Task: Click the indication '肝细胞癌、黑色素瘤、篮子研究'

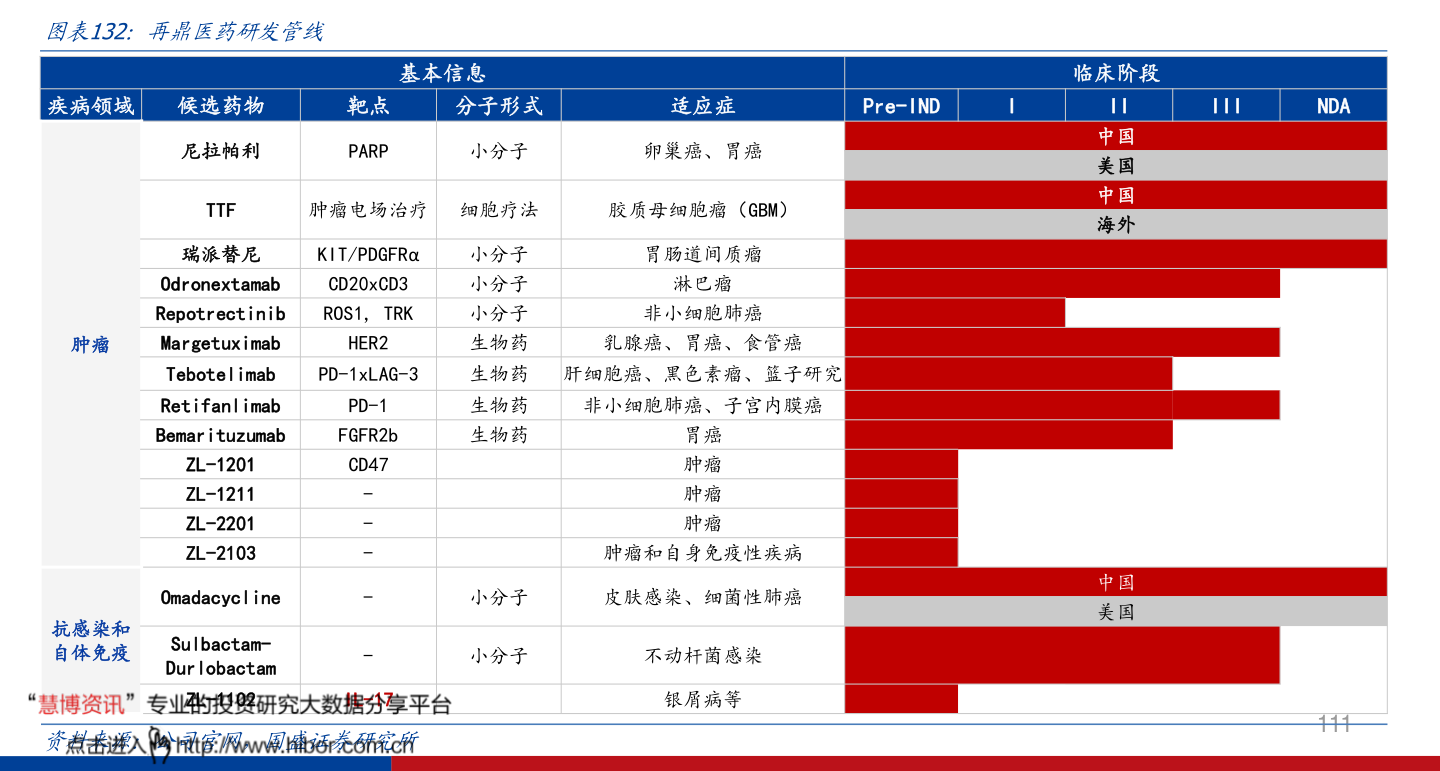Action: tap(703, 374)
